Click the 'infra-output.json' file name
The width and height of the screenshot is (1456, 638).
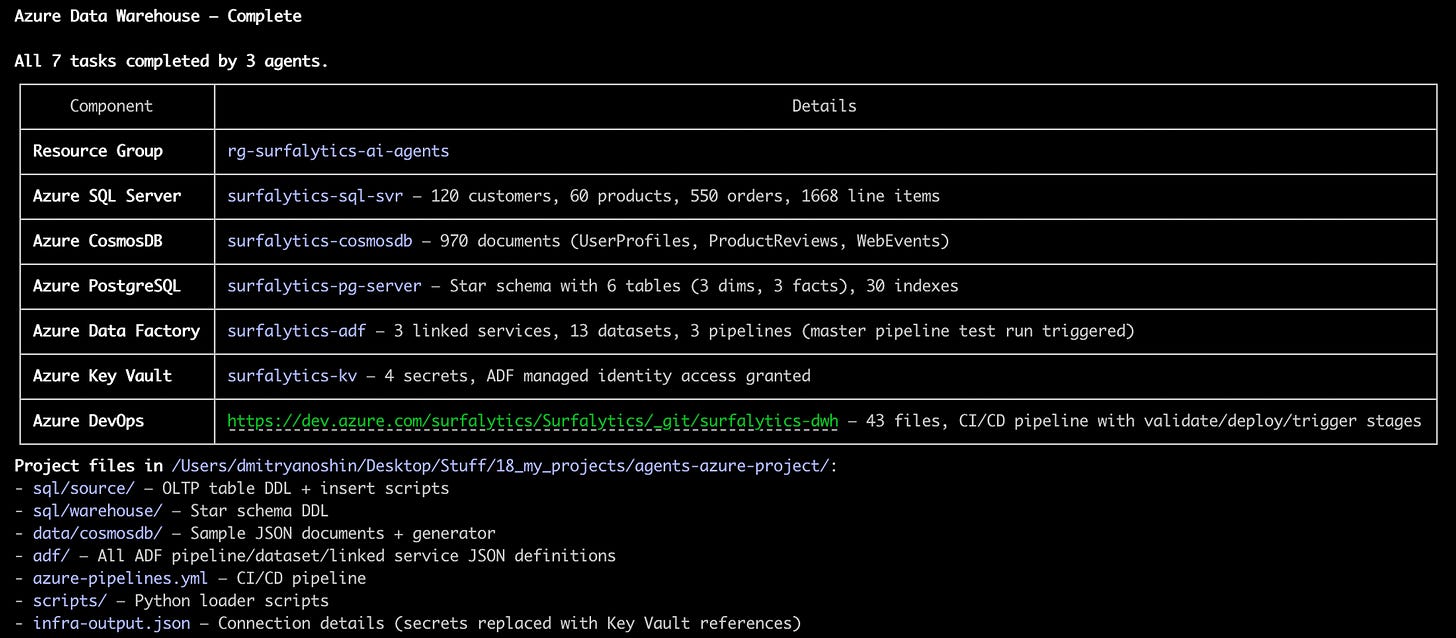click(x=111, y=623)
